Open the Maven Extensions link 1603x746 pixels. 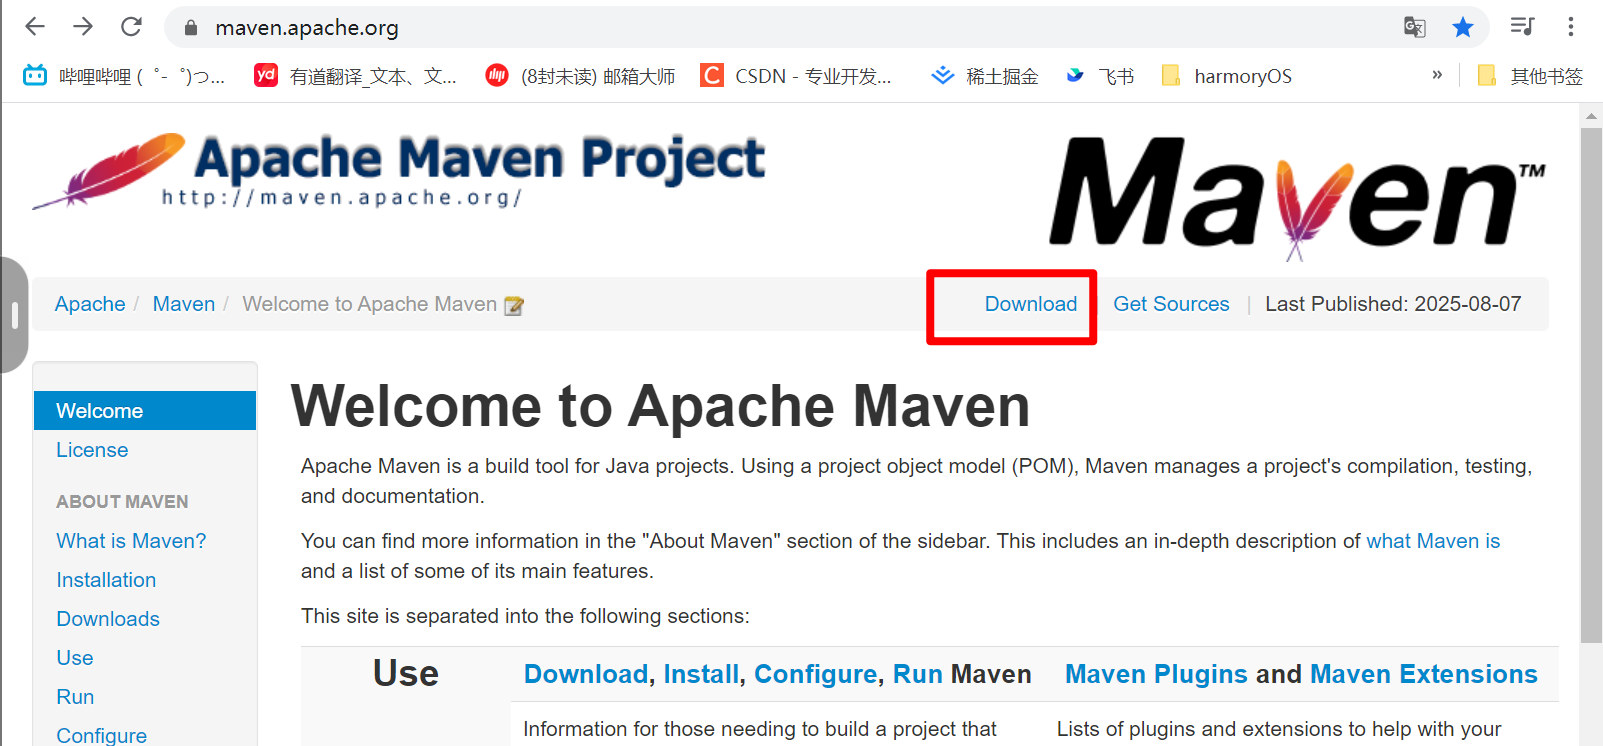(x=1423, y=674)
